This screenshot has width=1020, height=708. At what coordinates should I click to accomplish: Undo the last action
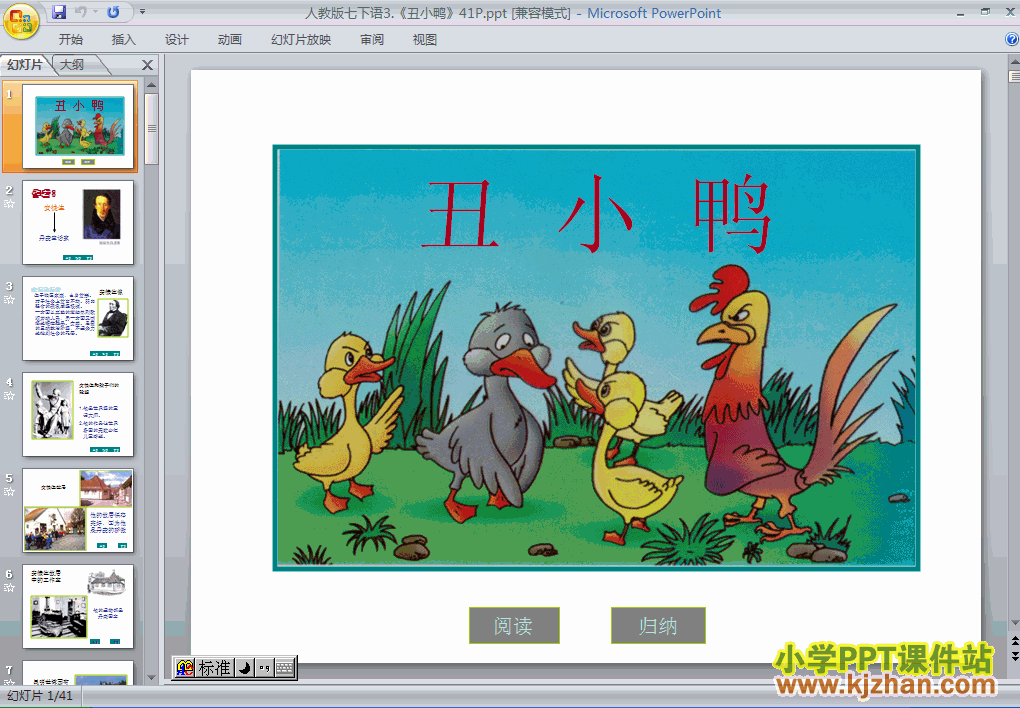coord(81,12)
